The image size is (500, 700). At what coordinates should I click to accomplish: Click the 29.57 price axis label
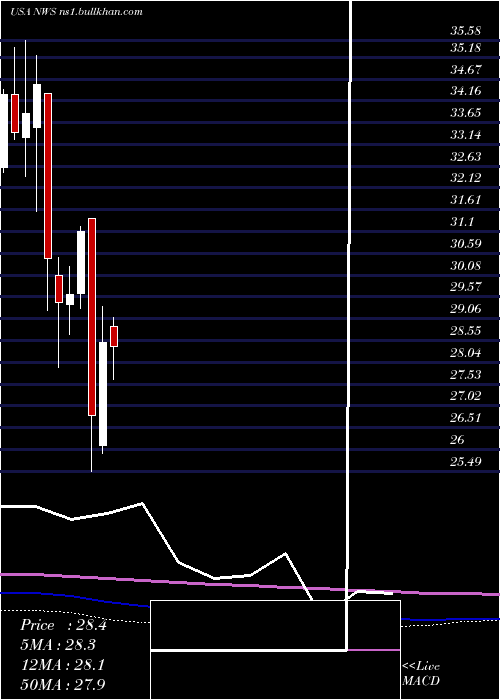click(x=465, y=287)
